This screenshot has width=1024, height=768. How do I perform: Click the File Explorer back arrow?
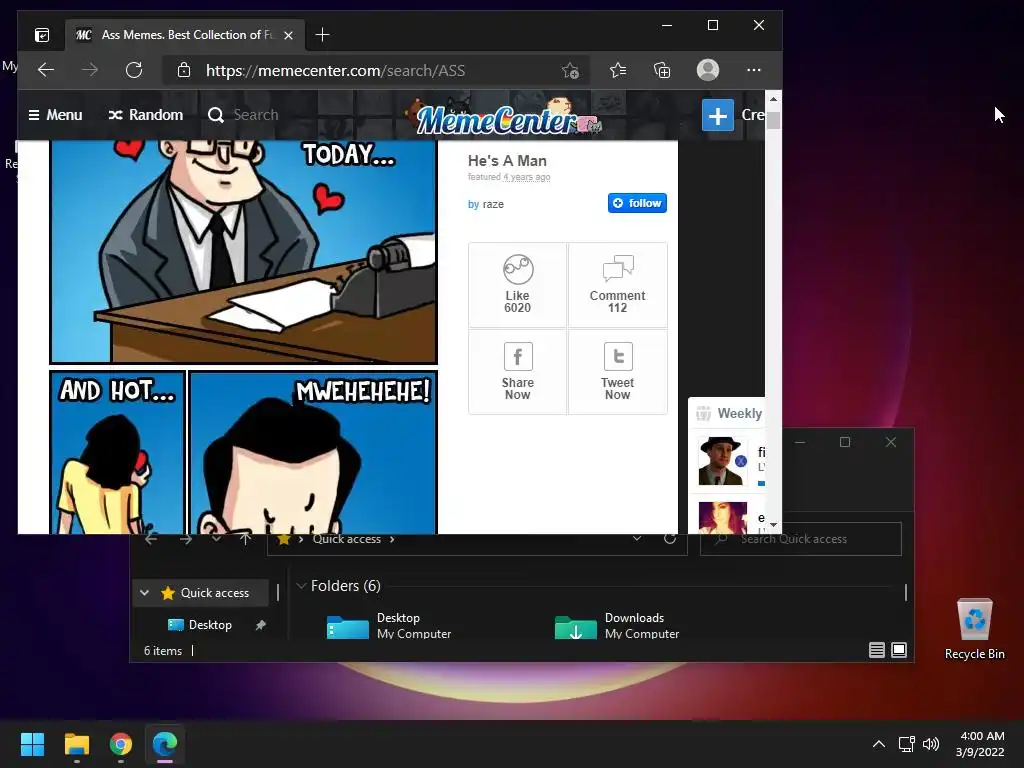click(152, 539)
